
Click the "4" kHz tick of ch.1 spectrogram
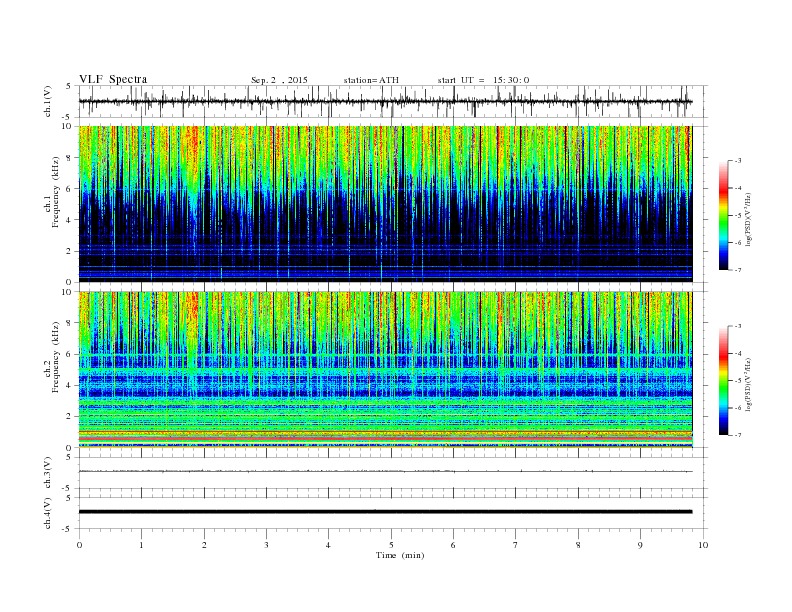[70, 220]
